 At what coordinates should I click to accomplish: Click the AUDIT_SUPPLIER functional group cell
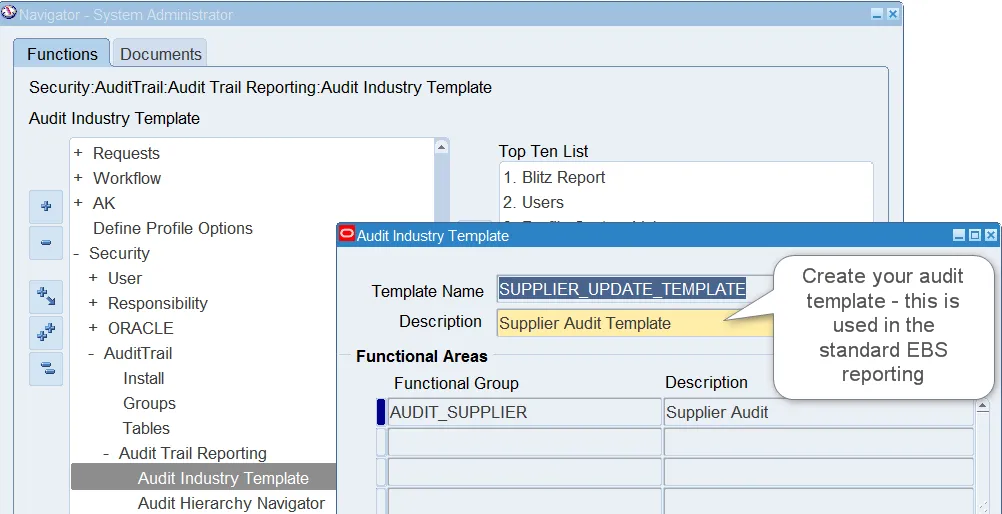pyautogui.click(x=525, y=412)
